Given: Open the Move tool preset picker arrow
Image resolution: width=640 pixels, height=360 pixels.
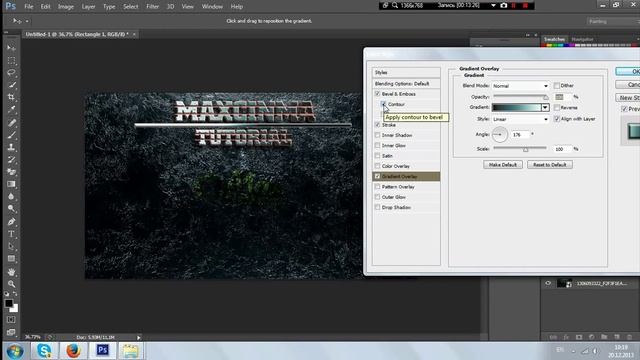Looking at the screenshot, I should coord(27,21).
